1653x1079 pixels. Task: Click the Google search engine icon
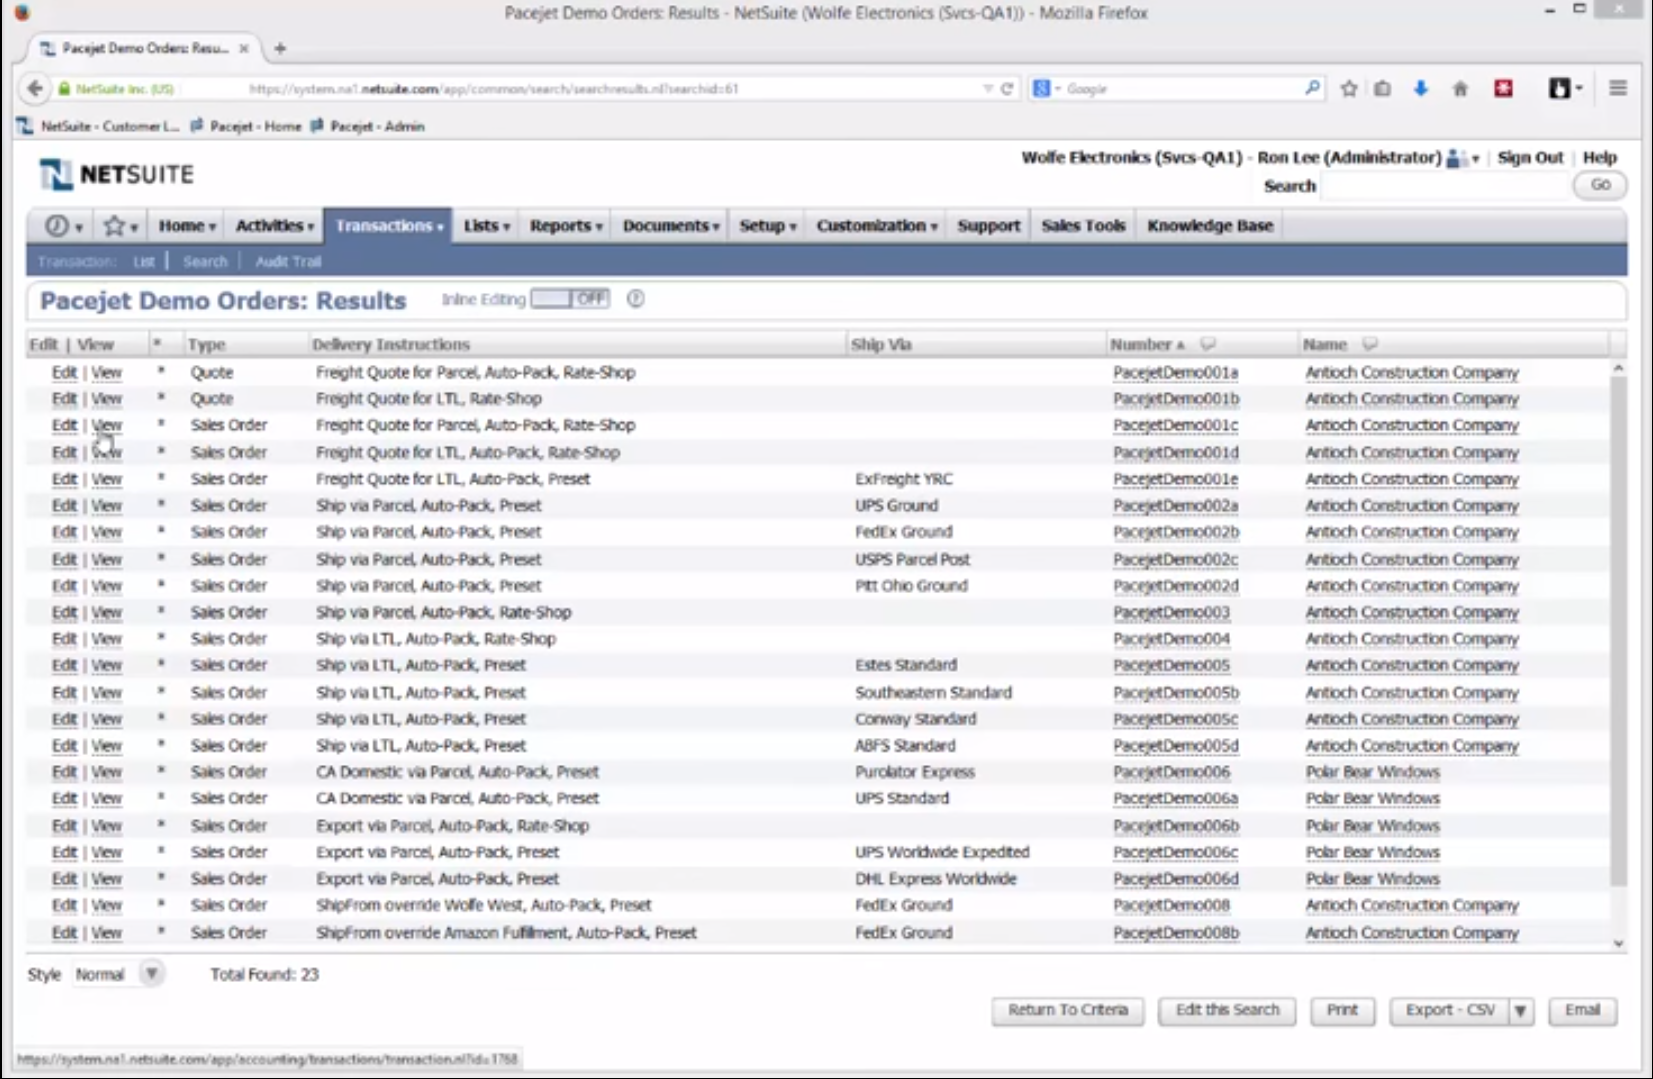1042,88
